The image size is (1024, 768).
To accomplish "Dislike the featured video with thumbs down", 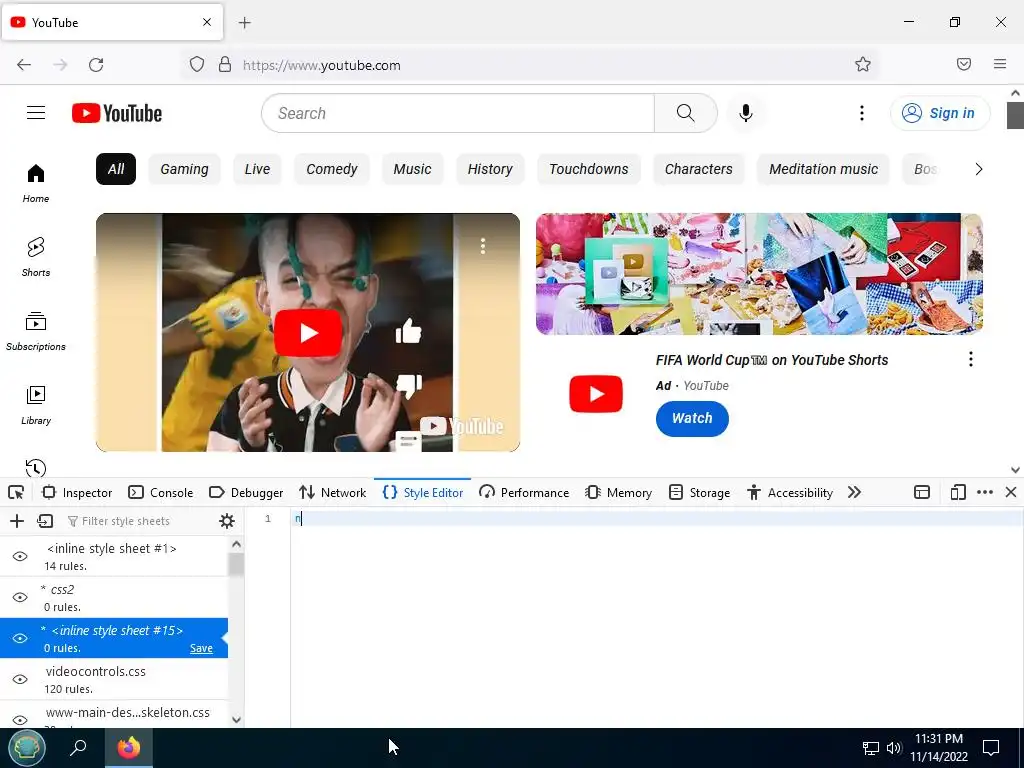I will click(409, 386).
